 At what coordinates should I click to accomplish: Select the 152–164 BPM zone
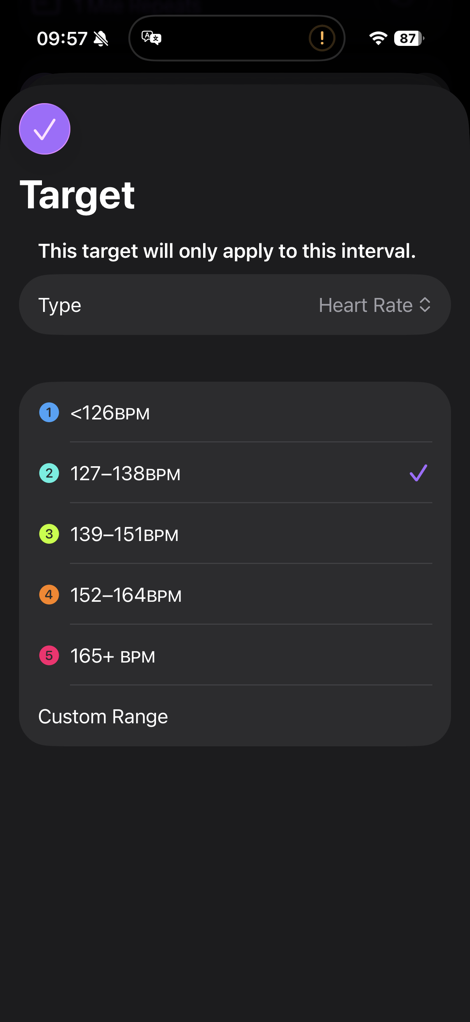tap(235, 595)
